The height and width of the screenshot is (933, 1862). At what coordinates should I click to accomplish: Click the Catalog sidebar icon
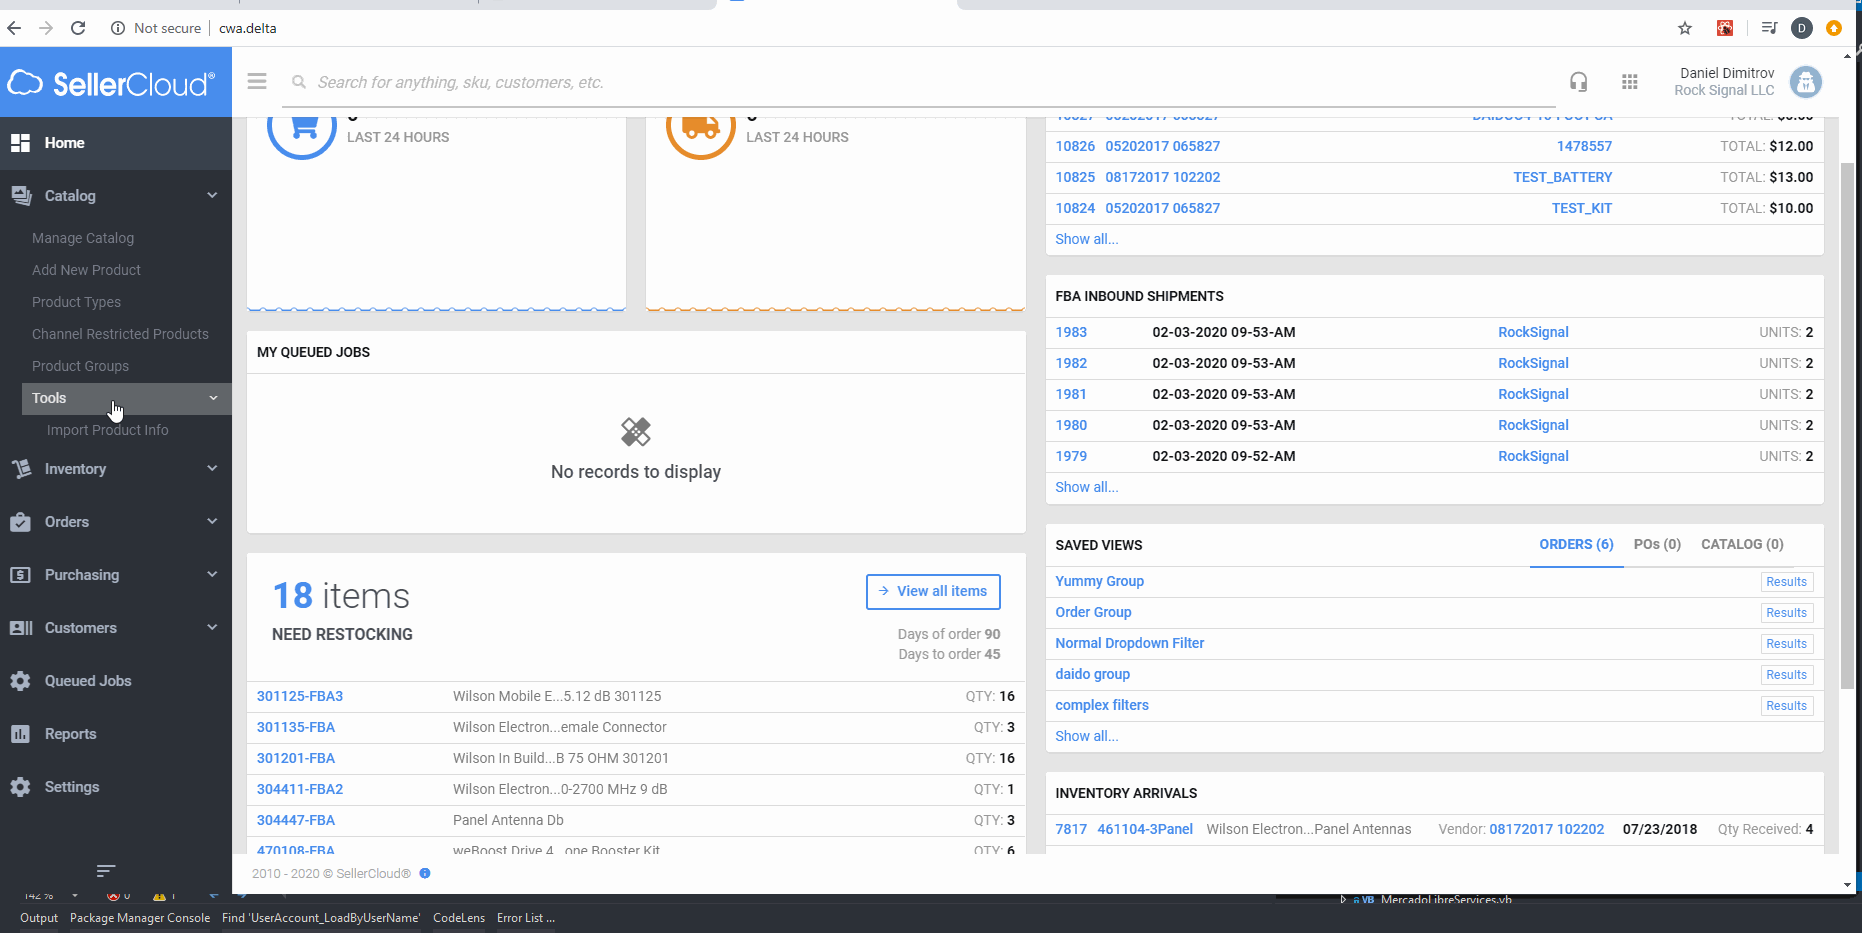coord(21,196)
